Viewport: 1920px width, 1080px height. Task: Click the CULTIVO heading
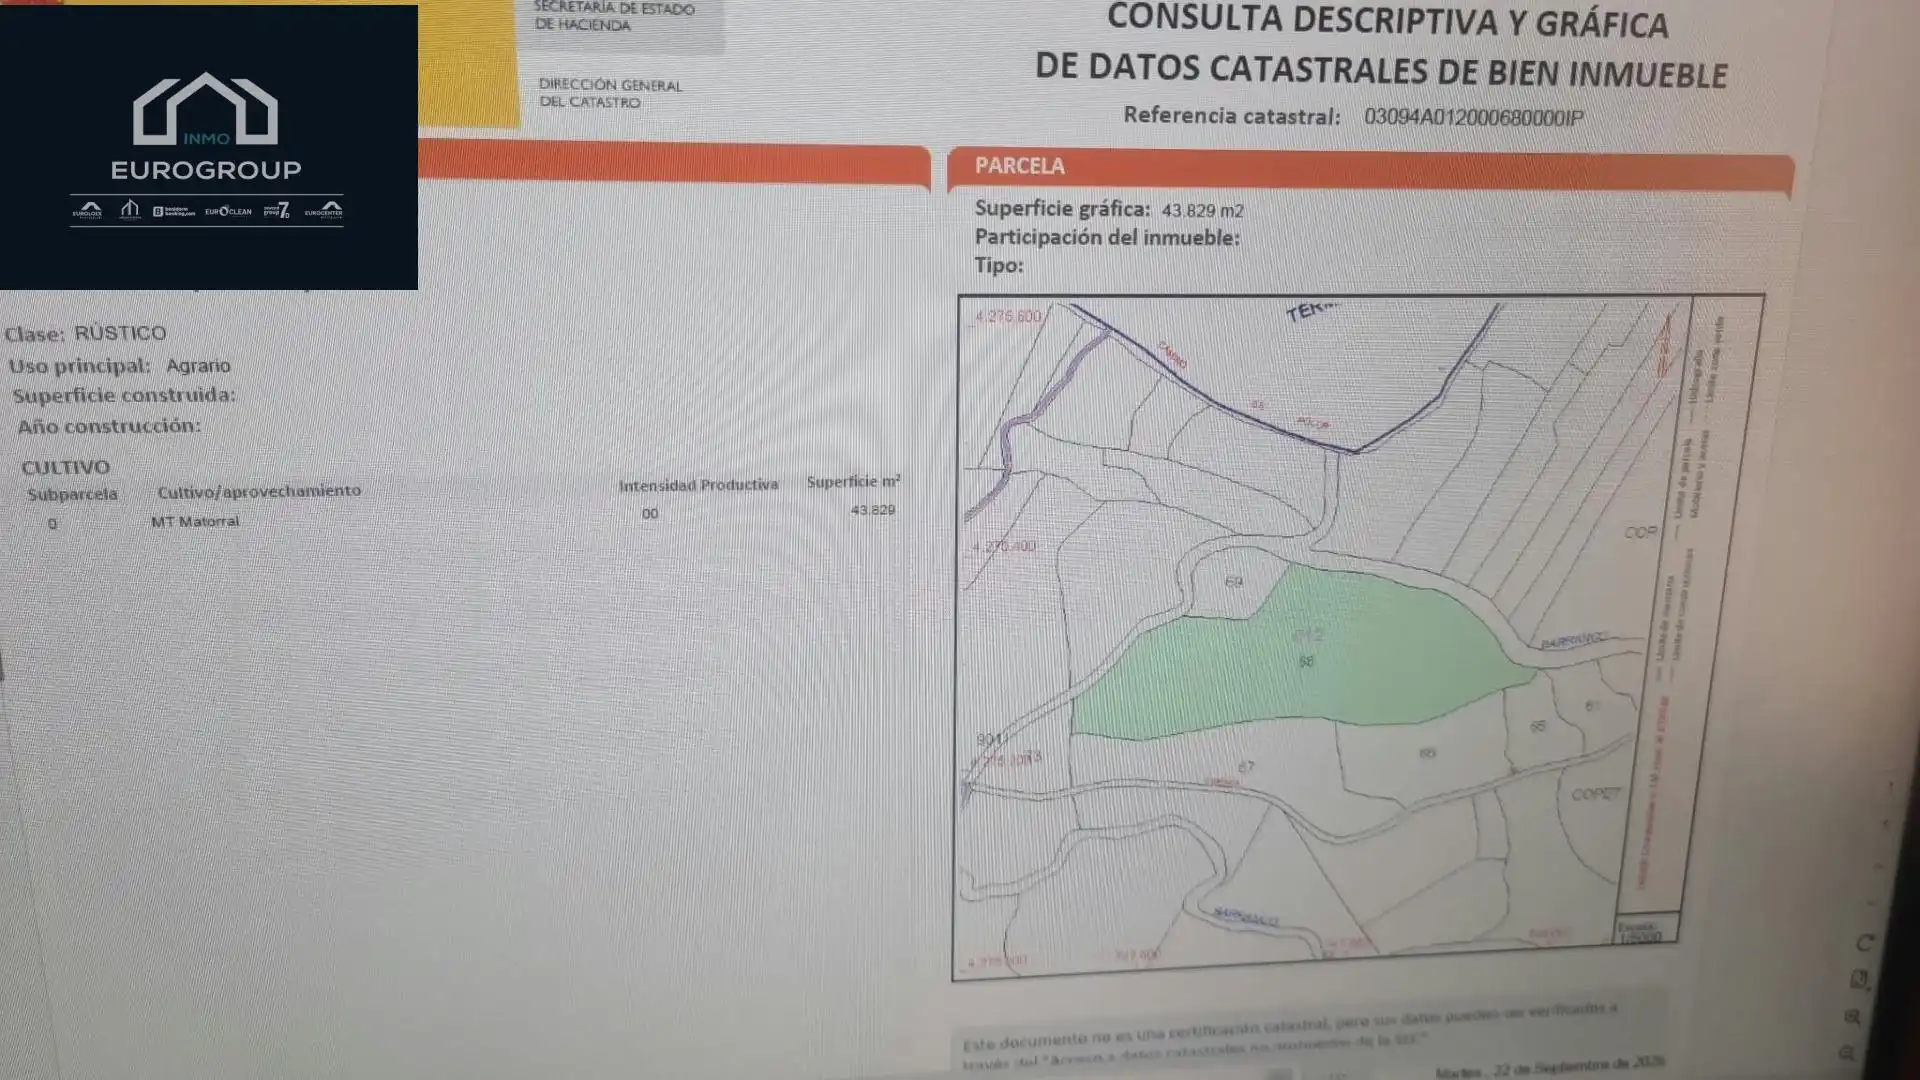65,467
